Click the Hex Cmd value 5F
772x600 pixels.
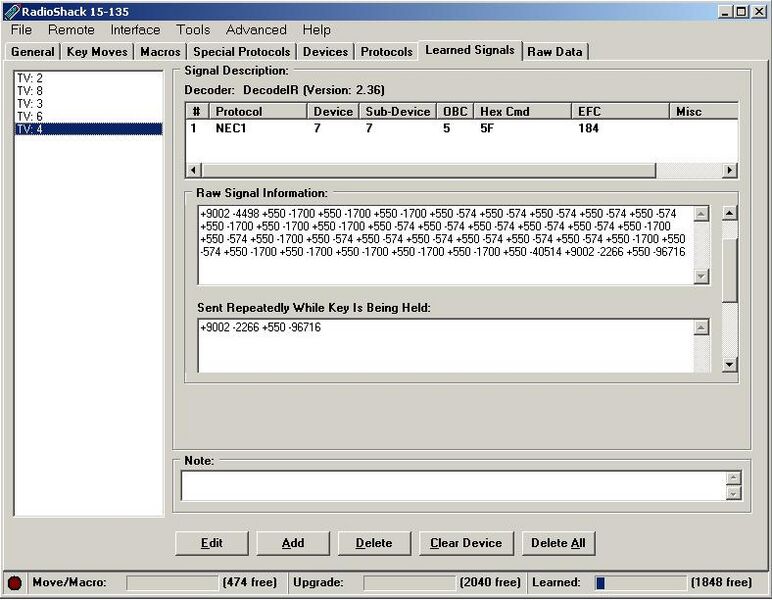pos(486,128)
